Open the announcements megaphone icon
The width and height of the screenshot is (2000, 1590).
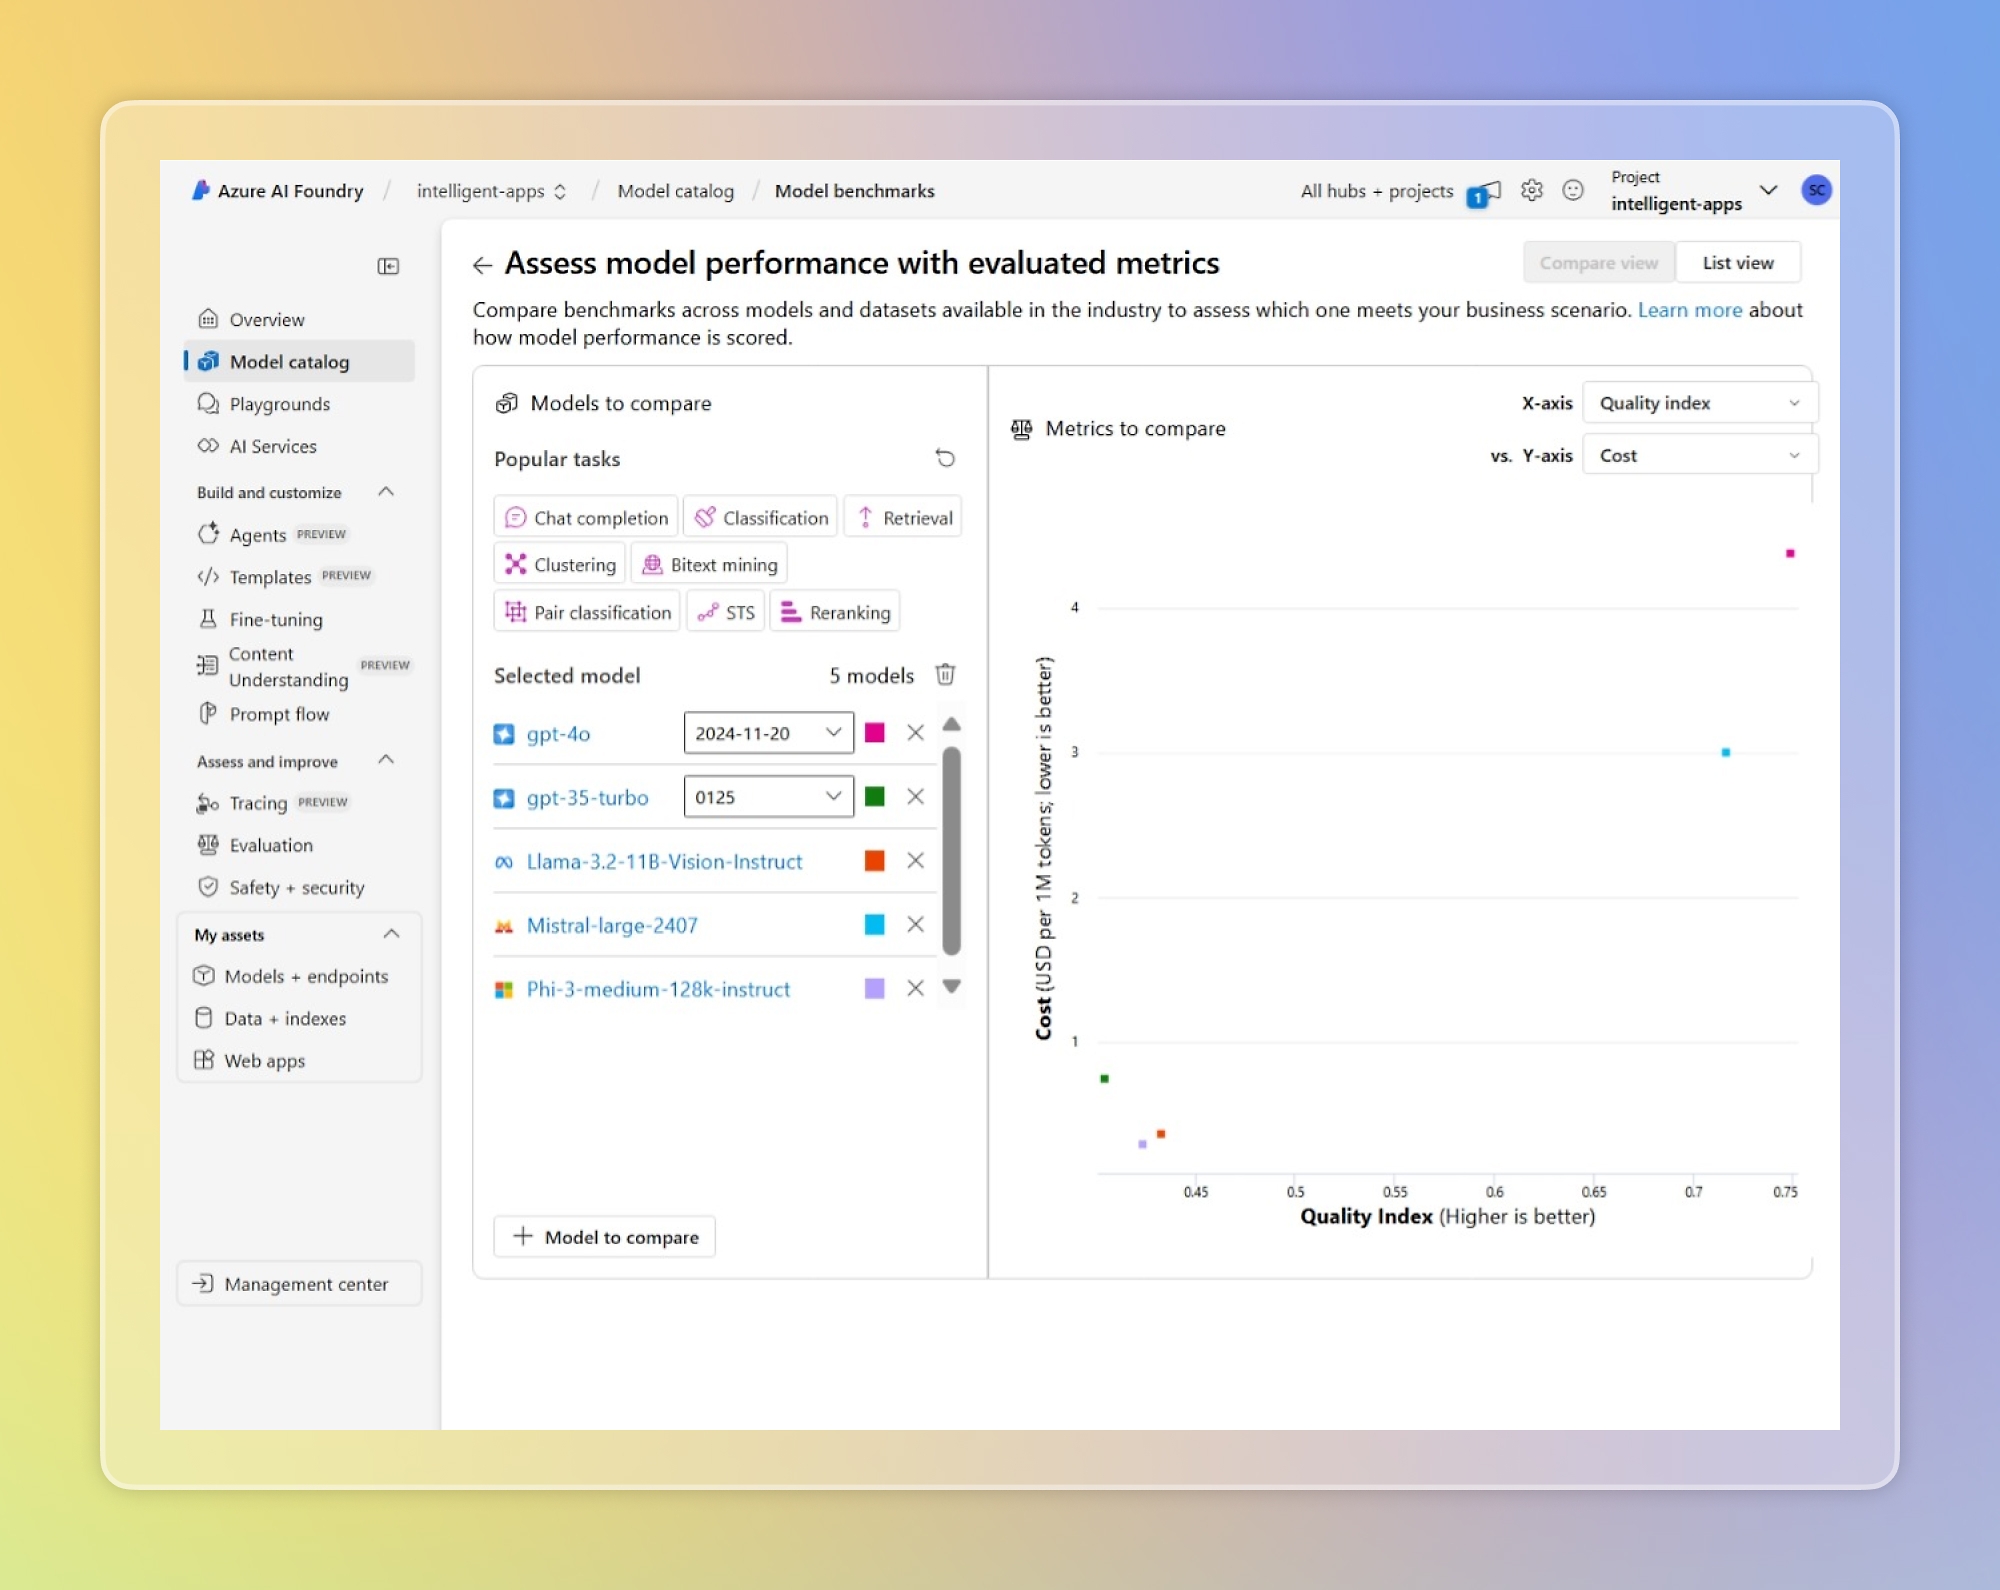(x=1484, y=192)
